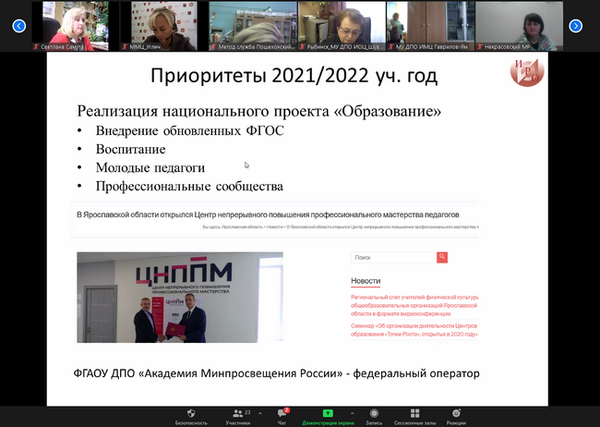The width and height of the screenshot is (600, 427).
Task: Click headline В Ярославской области открылся Центр
Action: [268, 215]
